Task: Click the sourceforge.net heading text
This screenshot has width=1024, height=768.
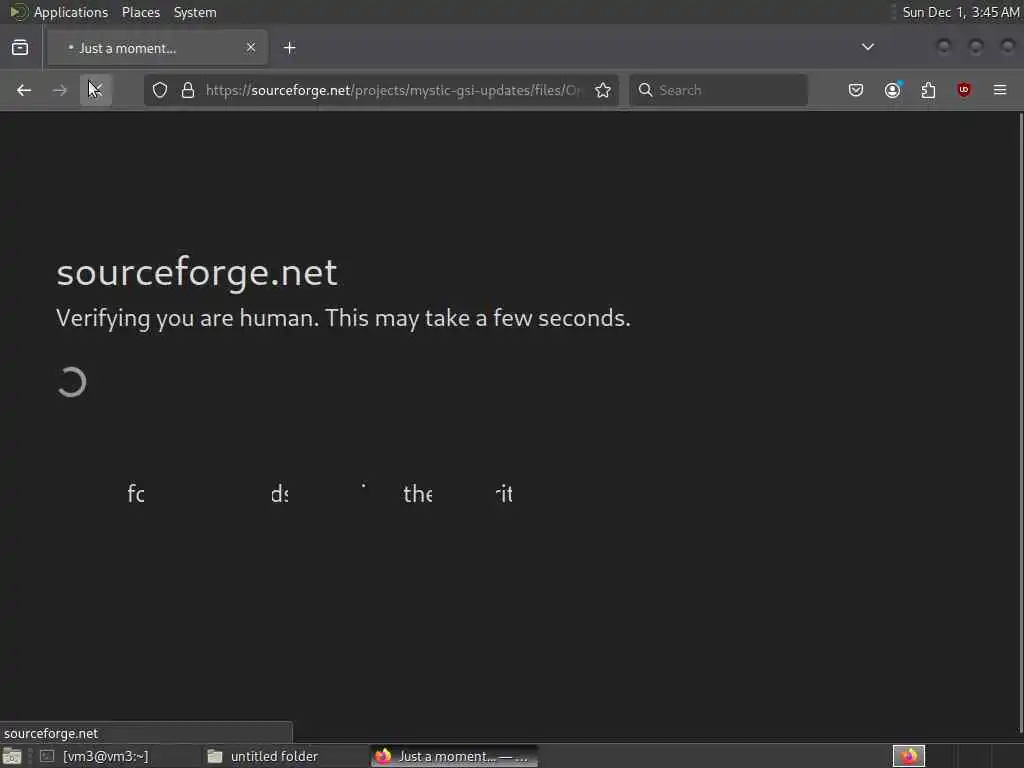Action: point(197,272)
